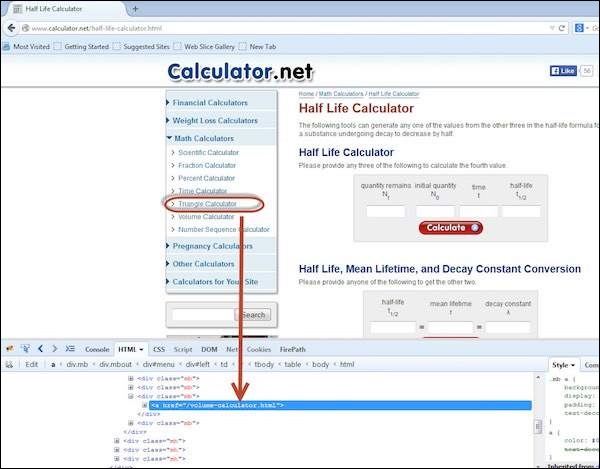
Task: Switch to the CSS tab
Action: click(x=159, y=349)
